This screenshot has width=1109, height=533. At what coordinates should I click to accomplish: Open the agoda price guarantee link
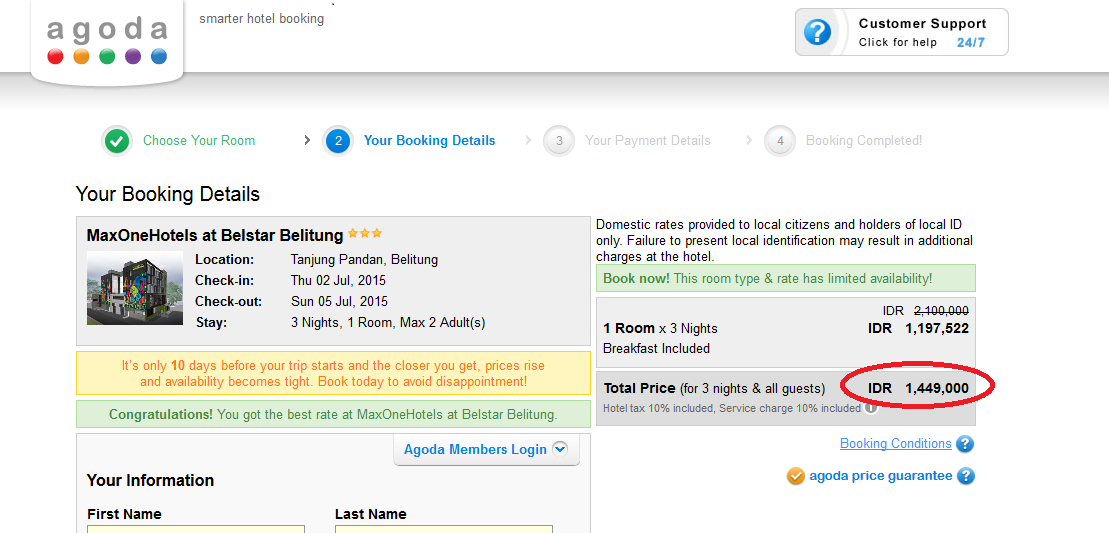[x=880, y=476]
